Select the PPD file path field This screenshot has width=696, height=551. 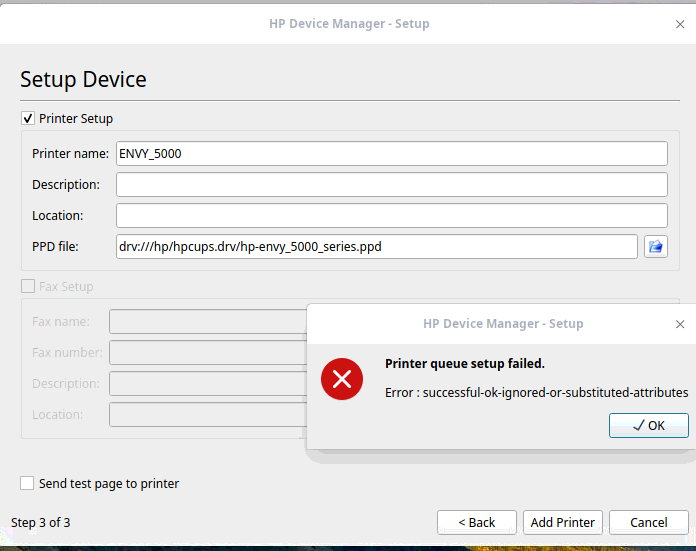click(x=376, y=247)
